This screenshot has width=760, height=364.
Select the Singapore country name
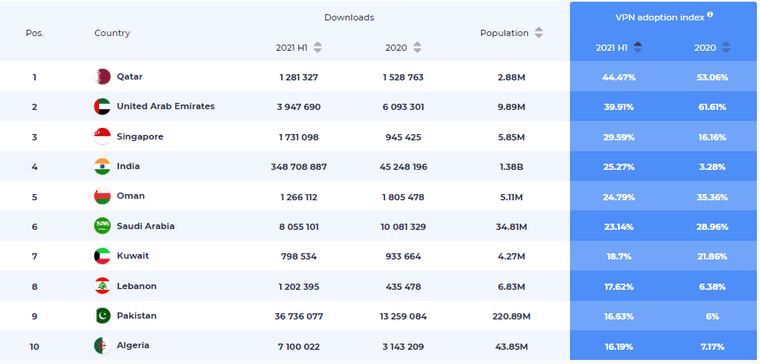pyautogui.click(x=140, y=137)
